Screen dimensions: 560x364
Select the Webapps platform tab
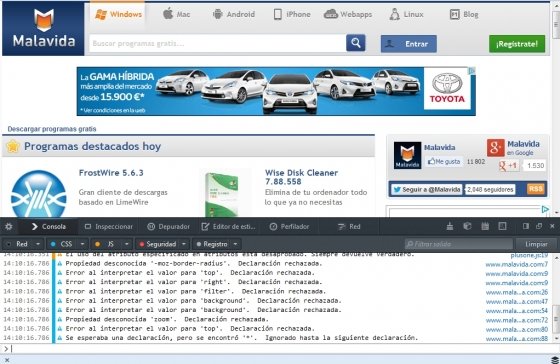click(348, 14)
